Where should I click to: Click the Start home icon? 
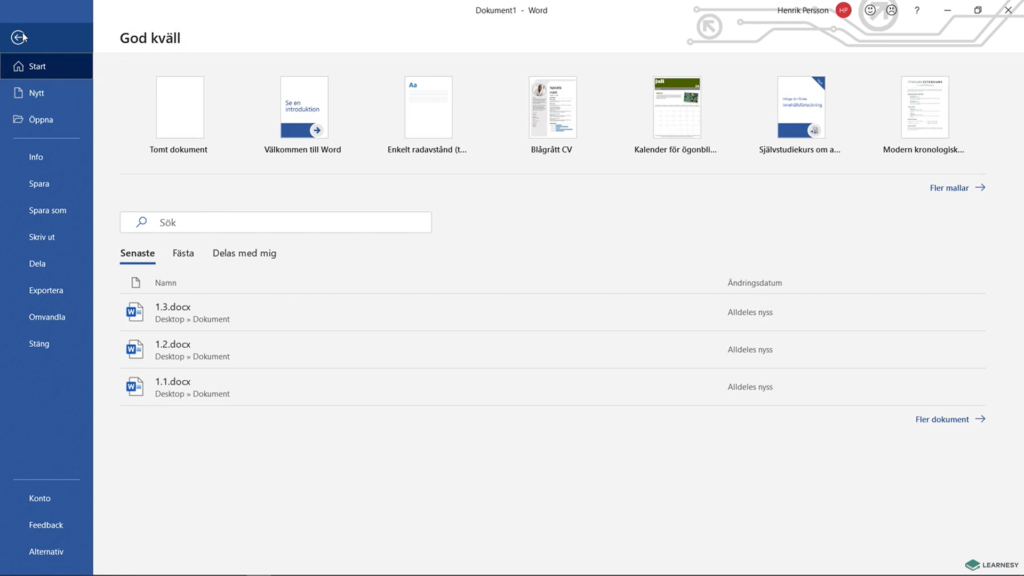pos(18,66)
